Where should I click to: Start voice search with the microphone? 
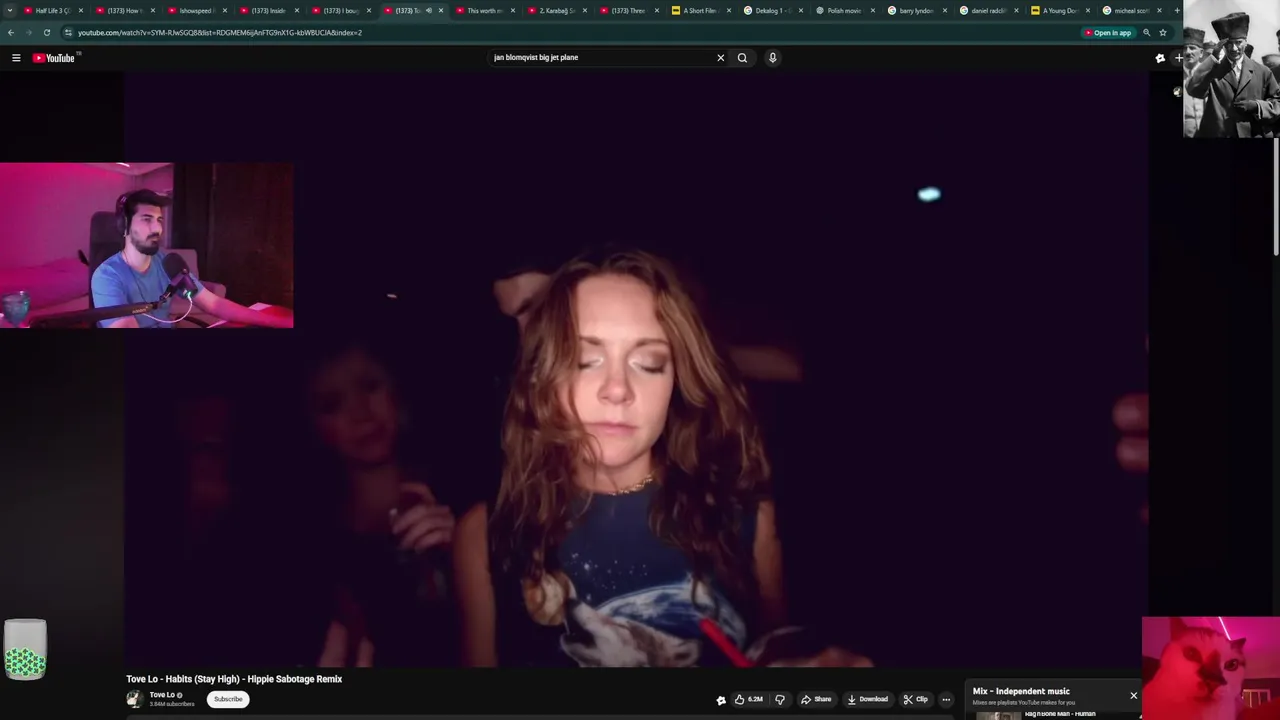[772, 58]
